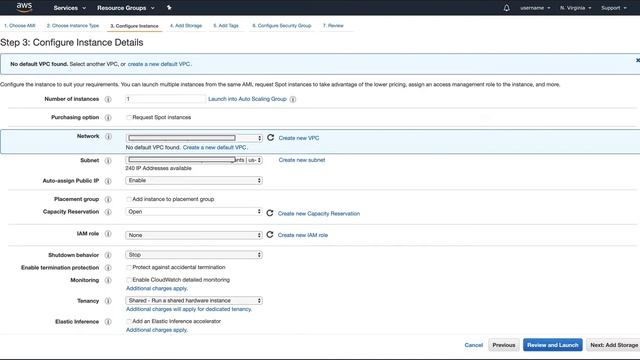
Task: Open the Subnet dropdown
Action: coord(194,160)
